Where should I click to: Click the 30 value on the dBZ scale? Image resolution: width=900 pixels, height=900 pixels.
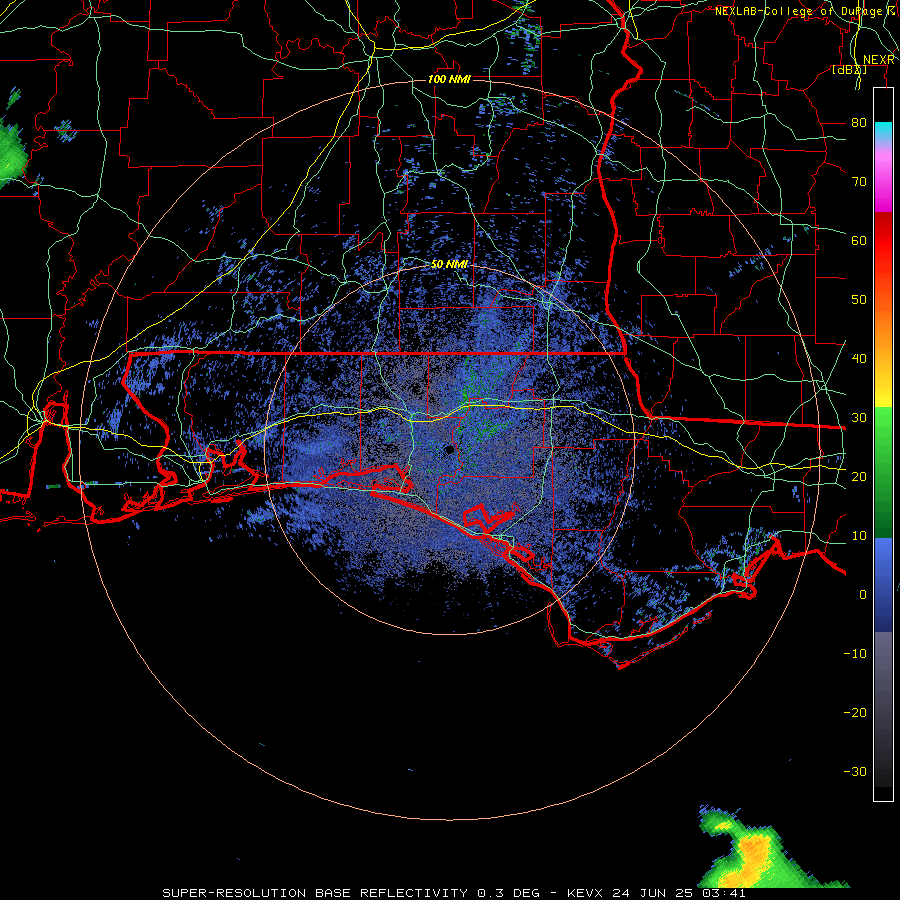pyautogui.click(x=859, y=418)
